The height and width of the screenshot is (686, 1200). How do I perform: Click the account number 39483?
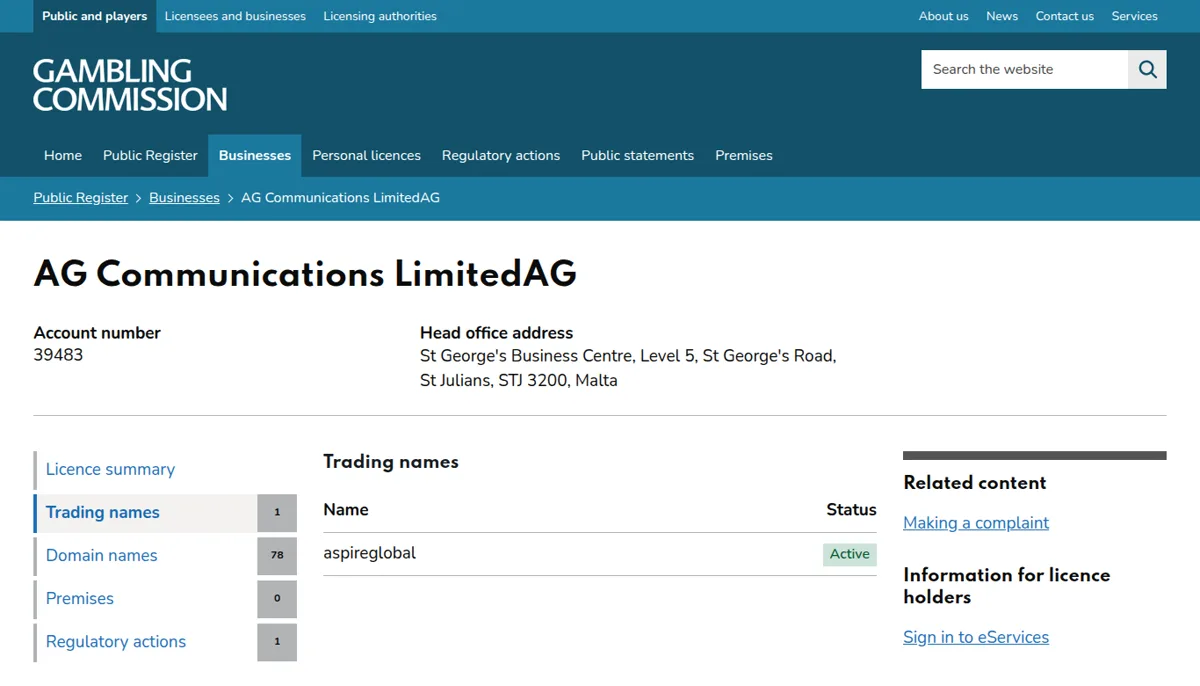(58, 355)
